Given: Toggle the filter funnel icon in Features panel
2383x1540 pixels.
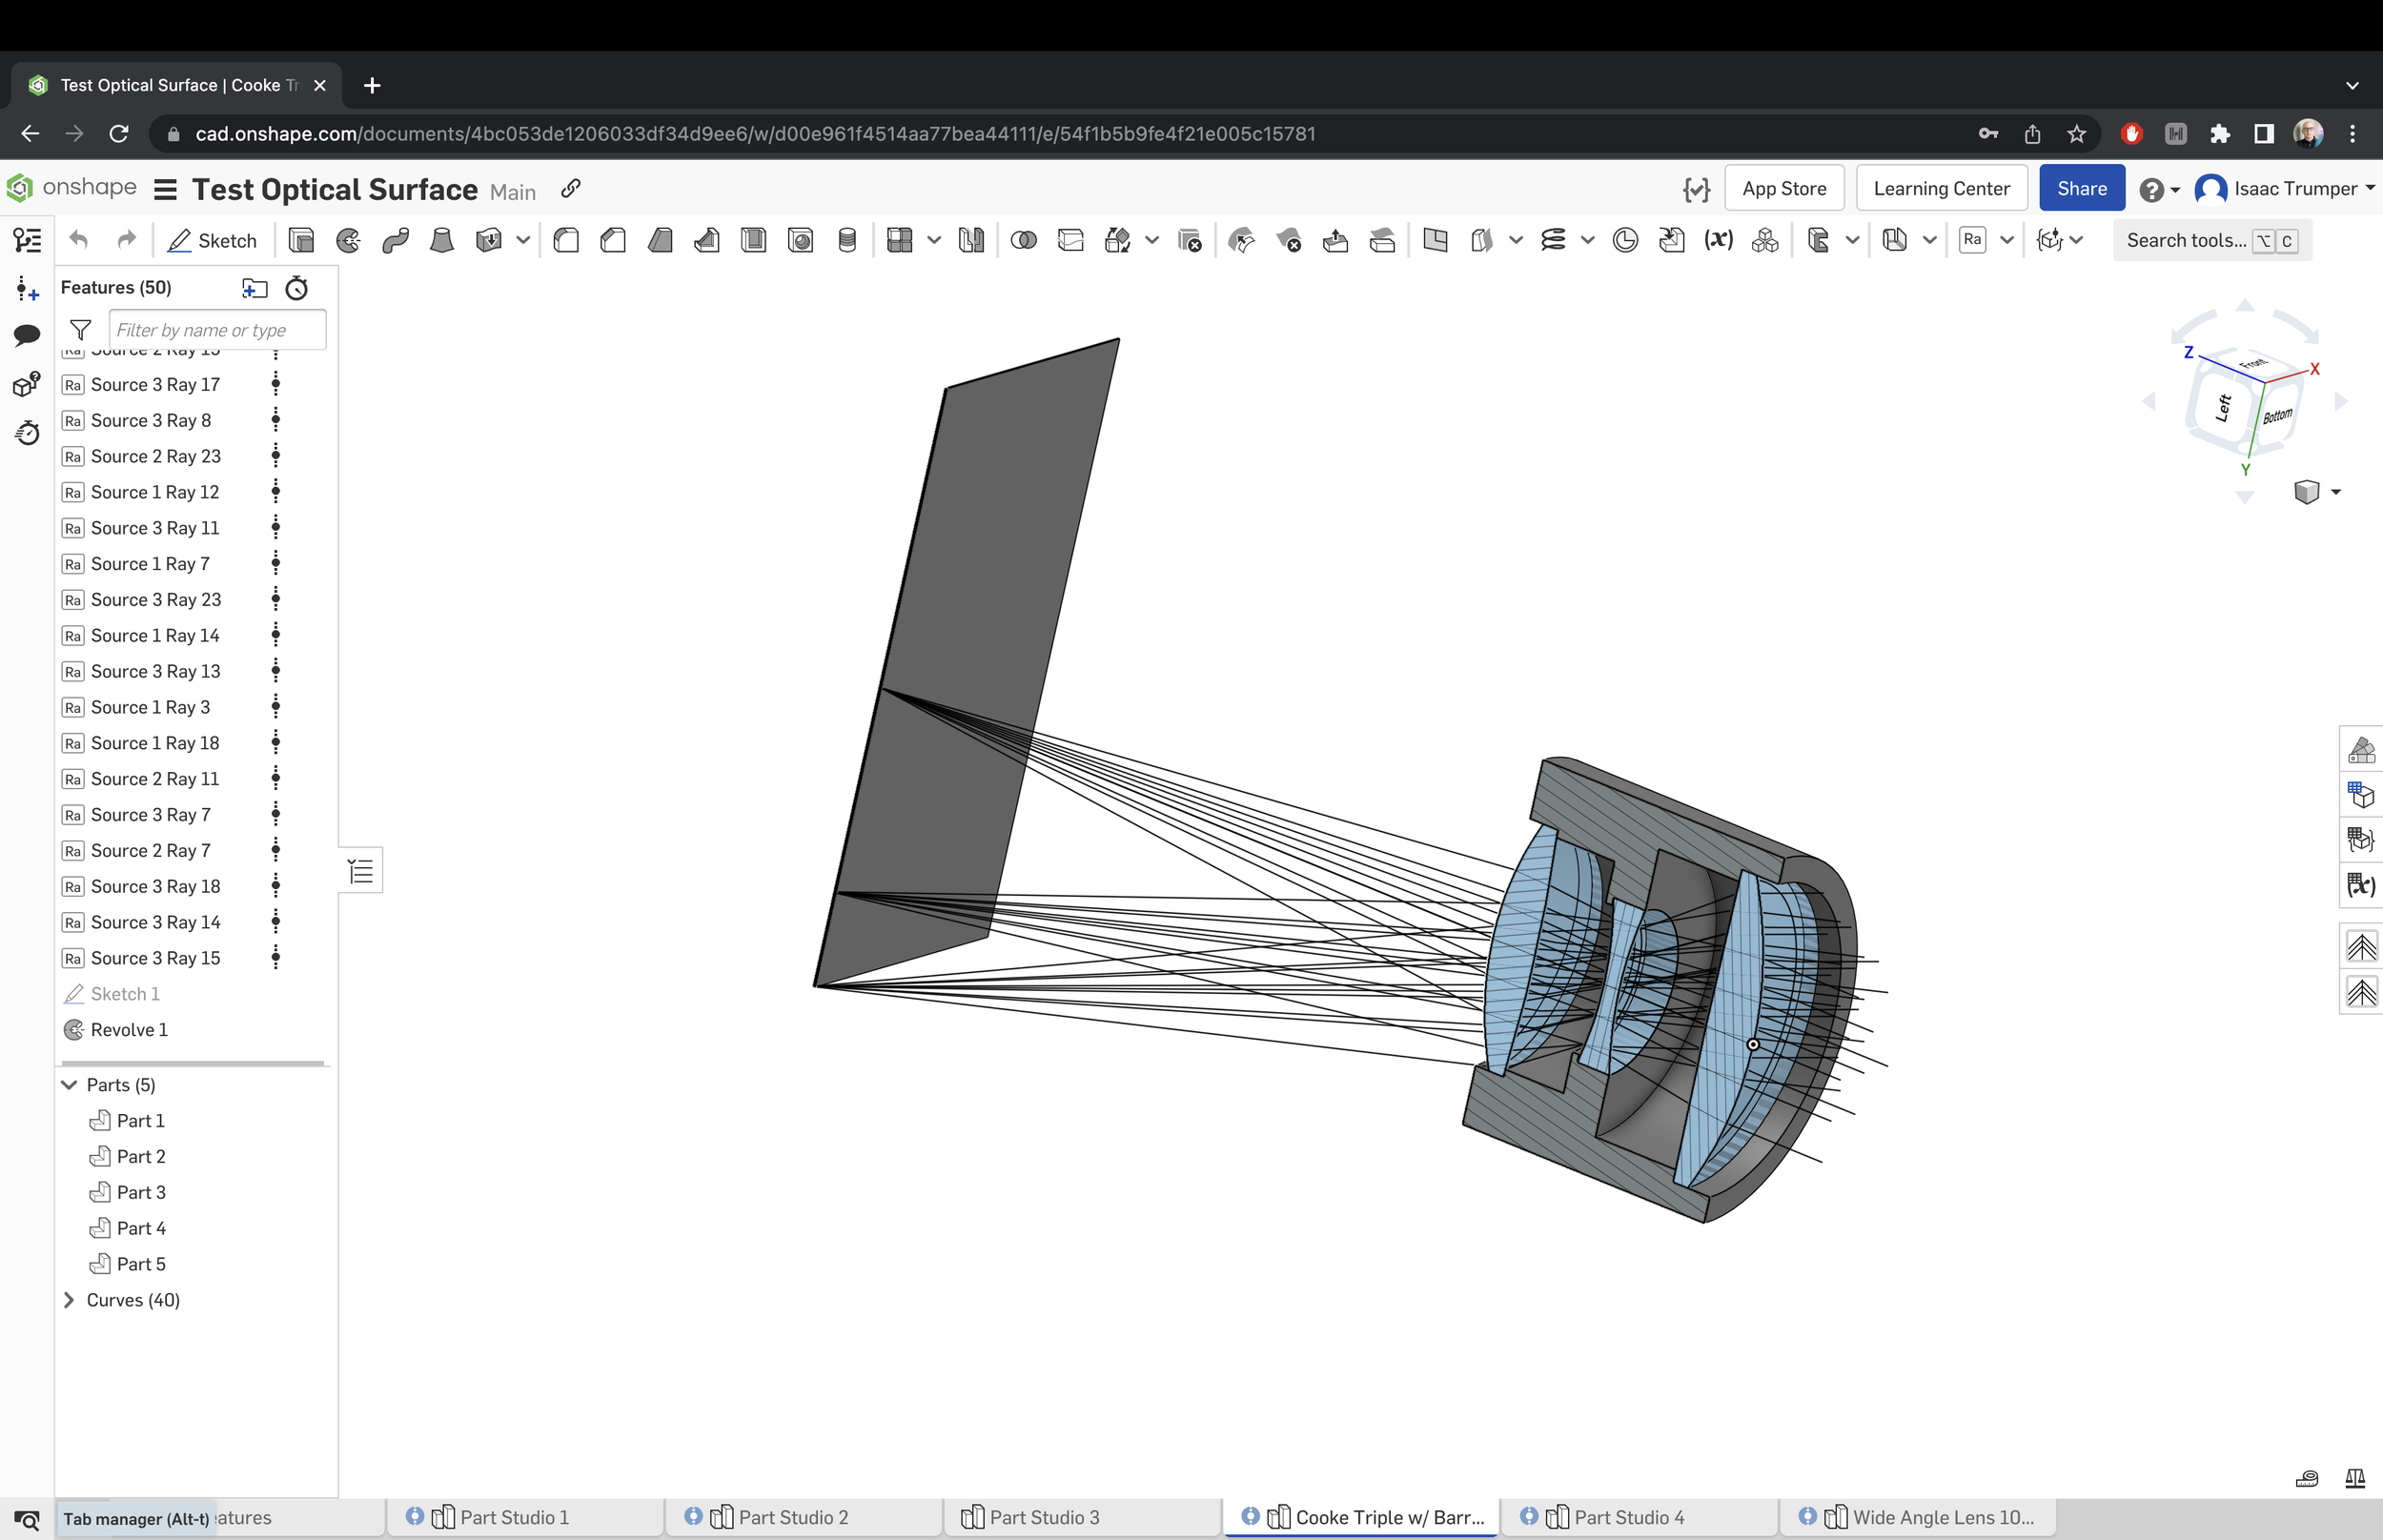Looking at the screenshot, I should pos(81,329).
